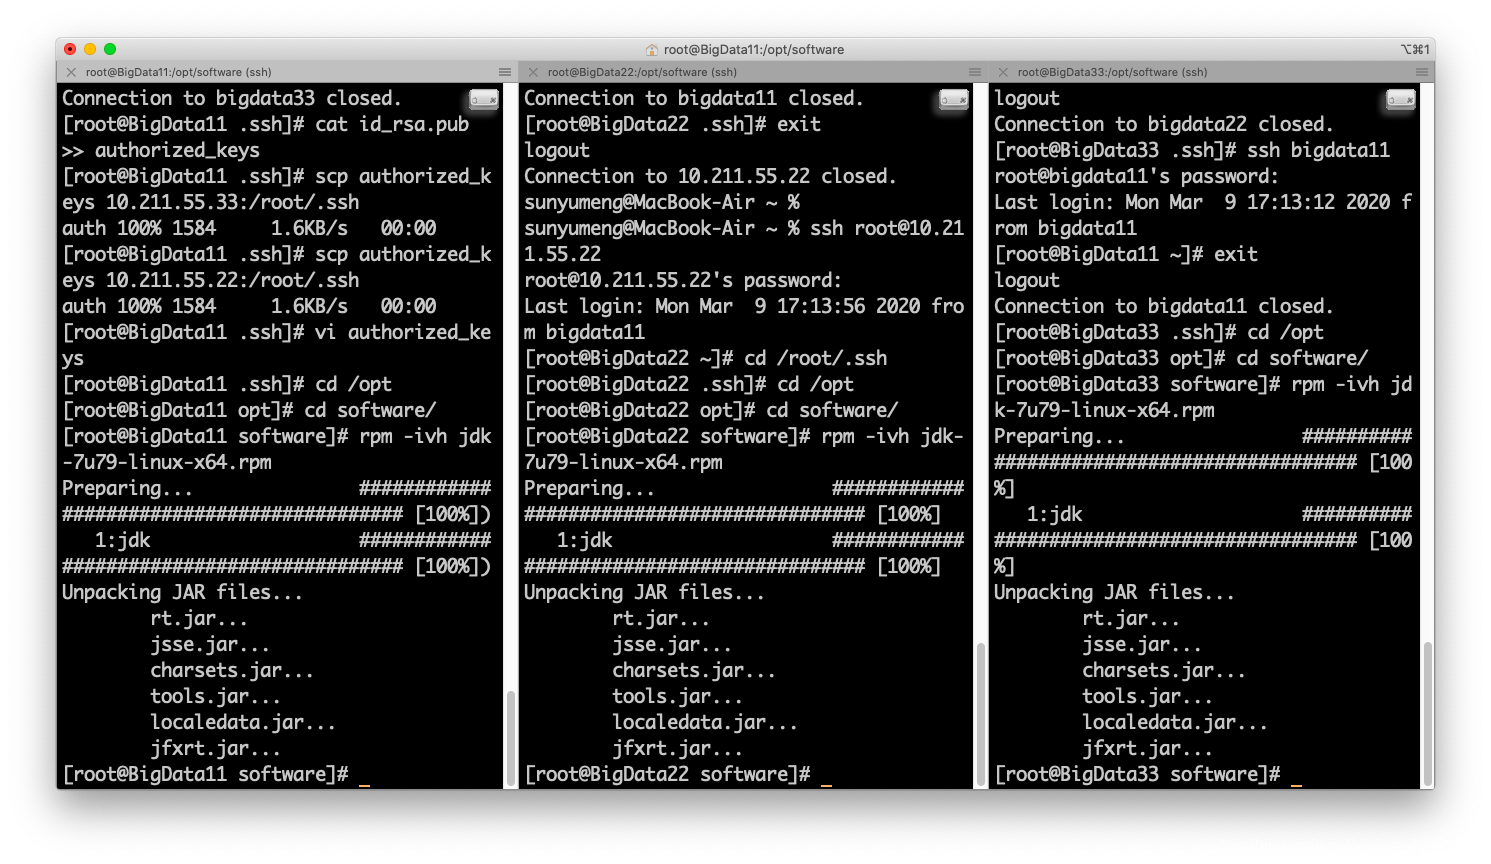Click 'eys 10.211.55.33:/root/.ssh' line

[211, 202]
